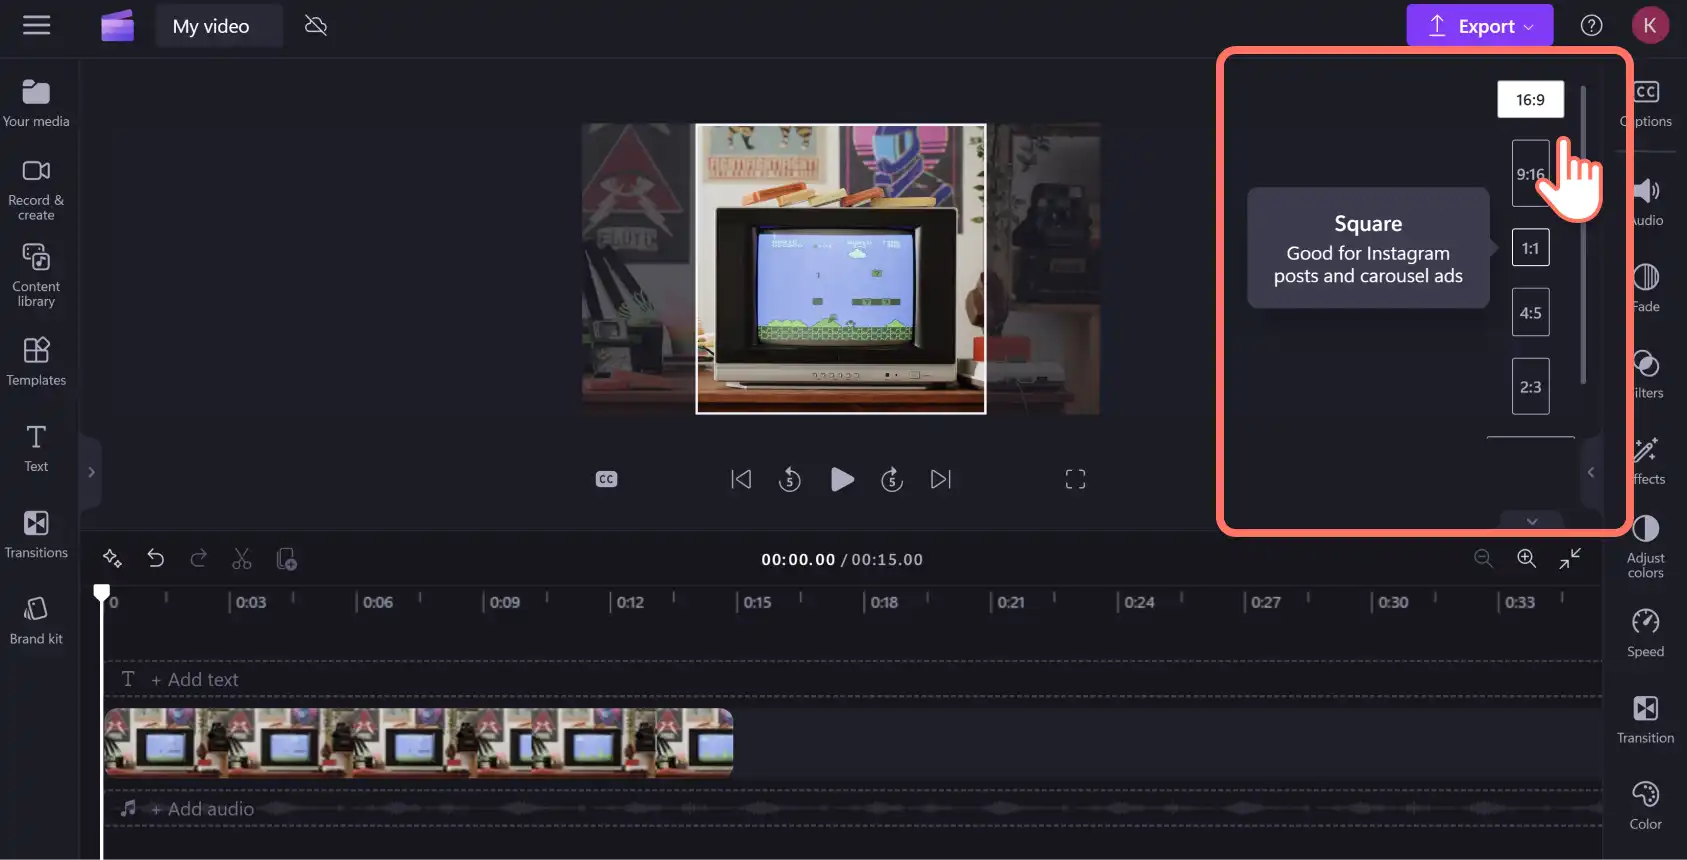Click the 0:24 timeline ruler mark
The height and width of the screenshot is (860, 1687).
pyautogui.click(x=1138, y=602)
